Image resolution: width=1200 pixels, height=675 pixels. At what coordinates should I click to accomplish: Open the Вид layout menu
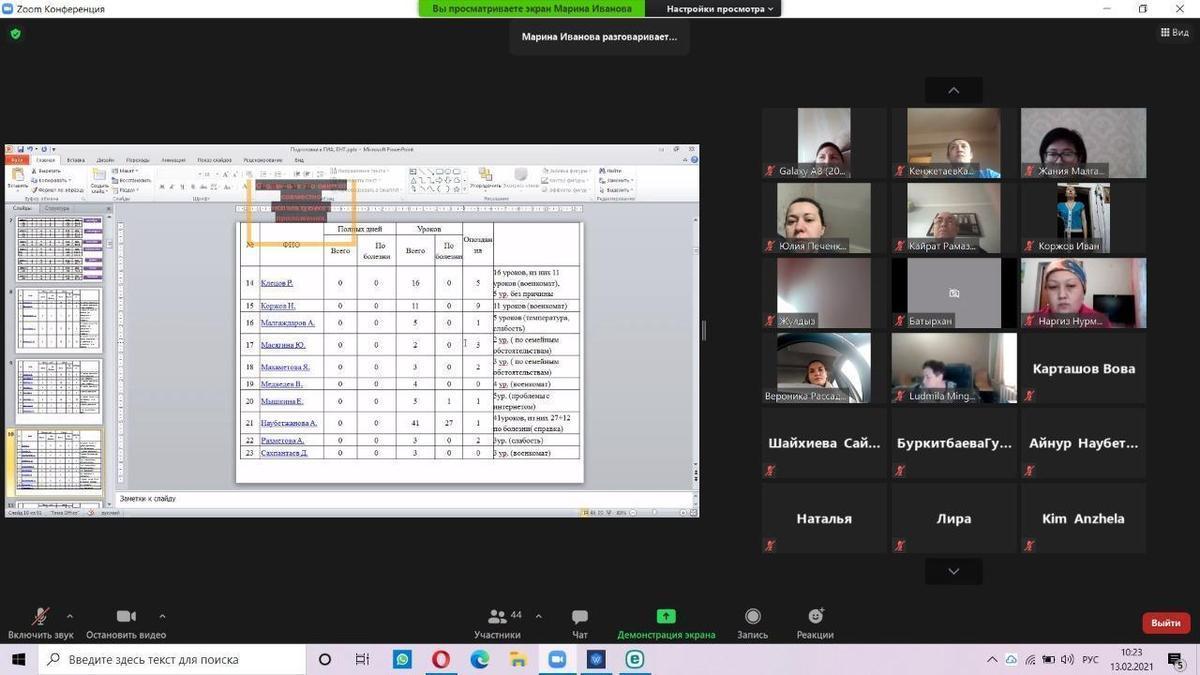[1174, 33]
